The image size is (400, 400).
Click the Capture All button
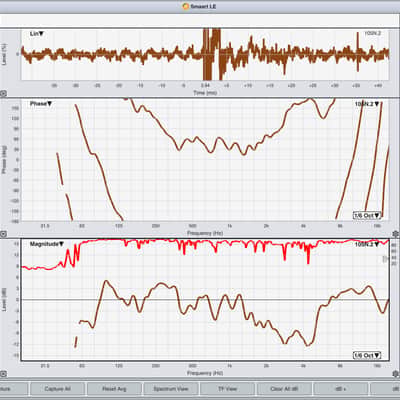58,389
